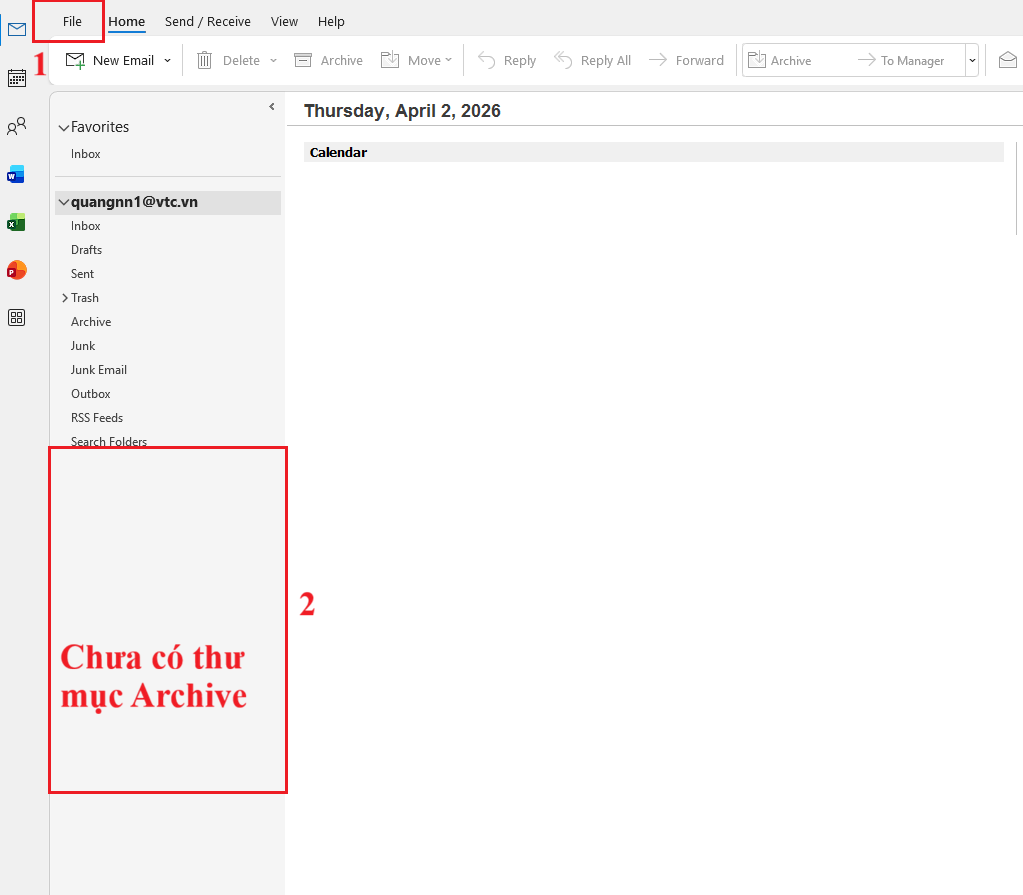This screenshot has height=895, width=1023.
Task: Minimize the folder pane with collapse arrow
Action: click(x=272, y=107)
